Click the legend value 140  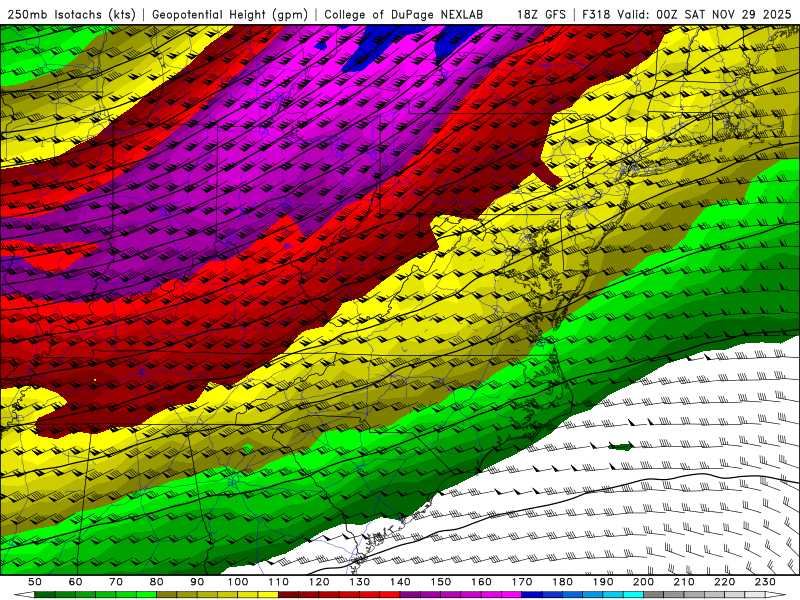point(400,582)
